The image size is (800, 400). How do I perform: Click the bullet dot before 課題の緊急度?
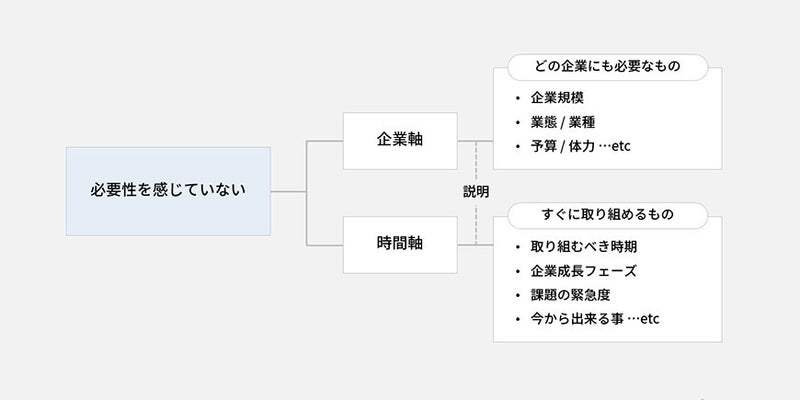[518, 296]
